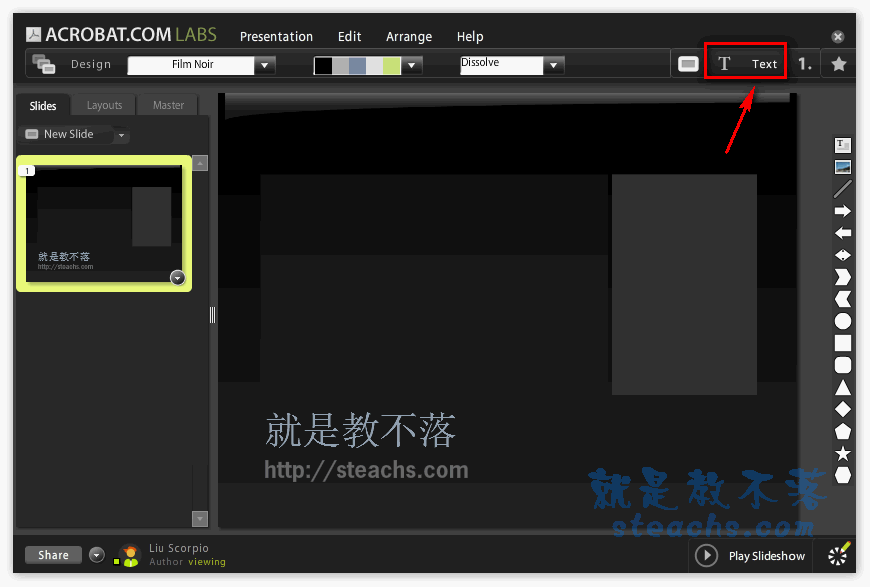Image resolution: width=870 pixels, height=587 pixels.
Task: Open the color scheme dropdown arrow
Action: pos(412,65)
